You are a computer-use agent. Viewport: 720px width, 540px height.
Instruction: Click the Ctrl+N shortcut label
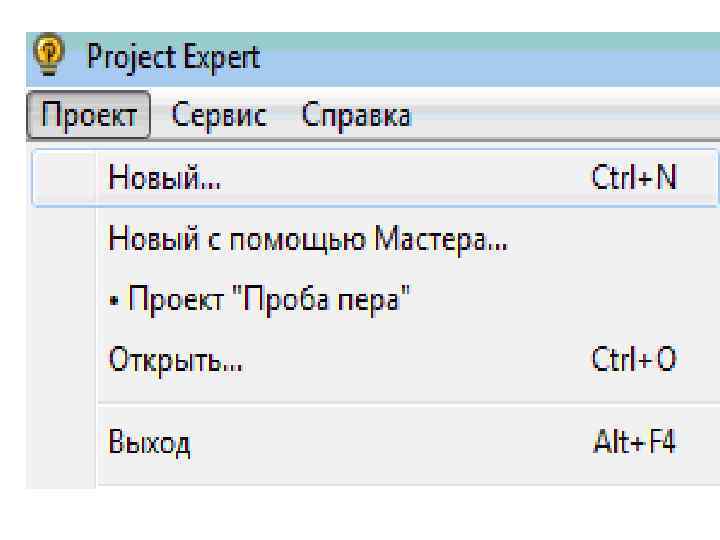[634, 178]
